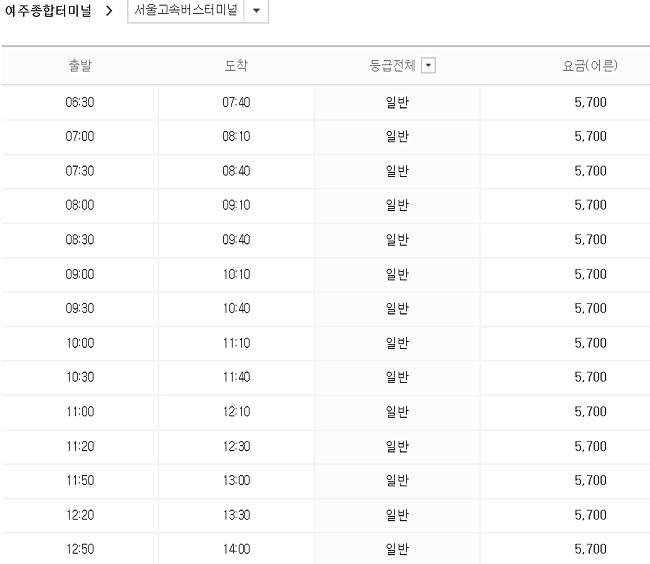The image size is (650, 564).
Task: Select the 12:20 departure time
Action: (80, 515)
